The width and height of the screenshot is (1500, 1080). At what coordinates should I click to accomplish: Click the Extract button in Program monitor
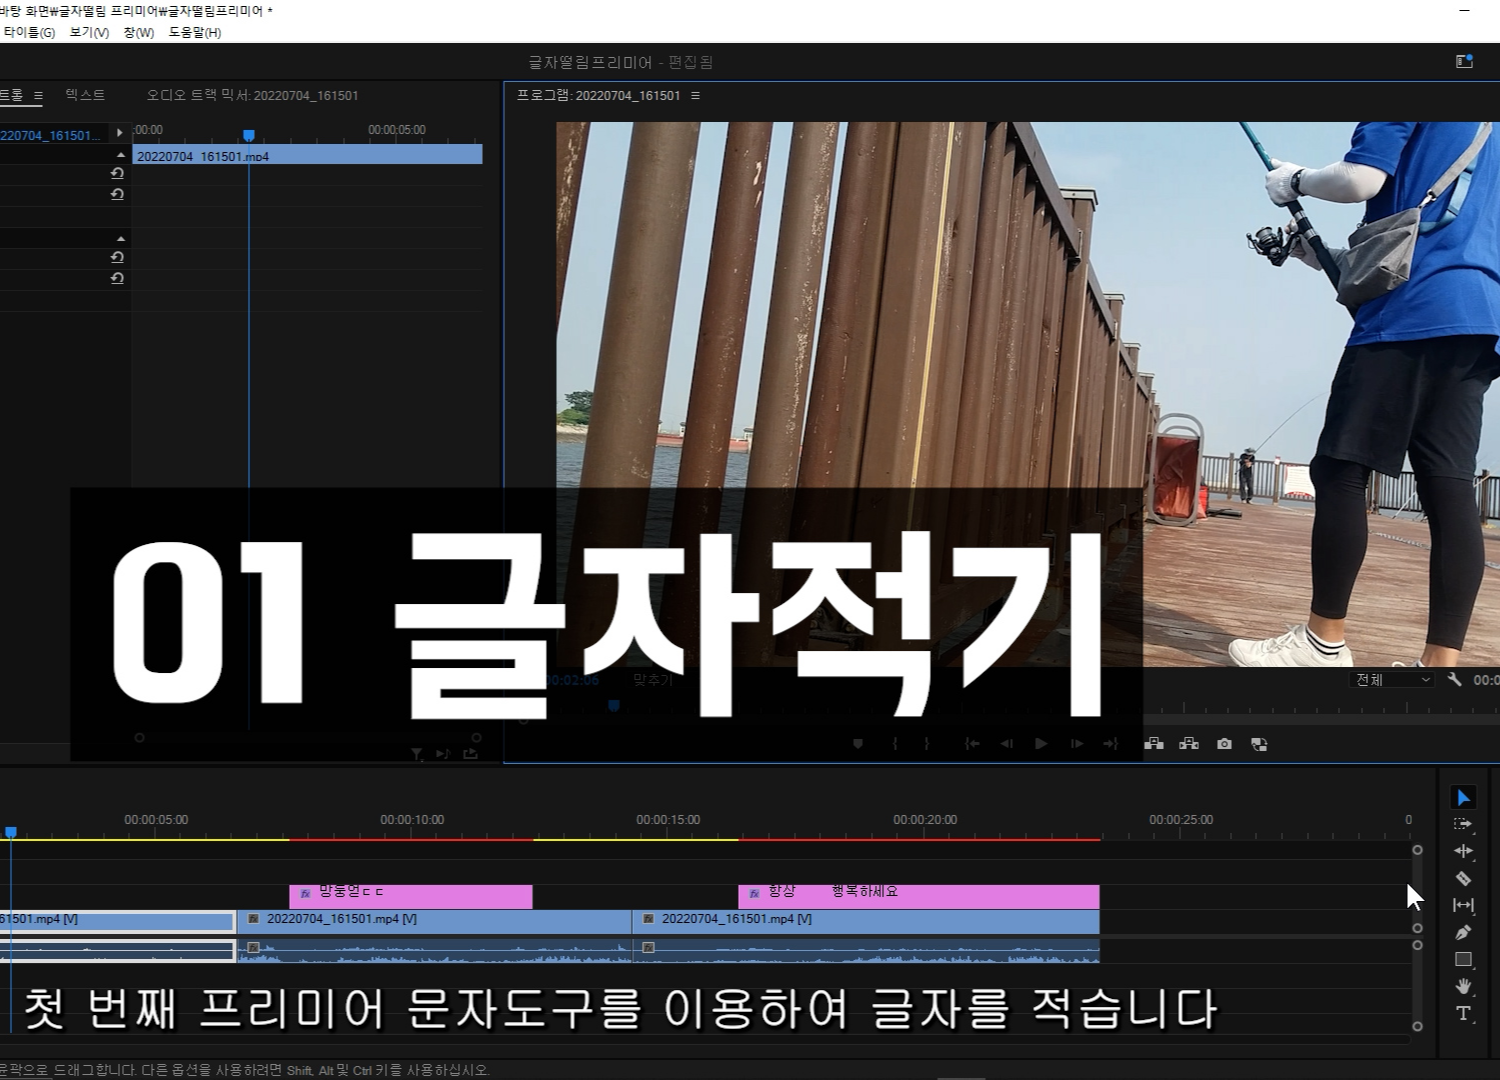1189,743
